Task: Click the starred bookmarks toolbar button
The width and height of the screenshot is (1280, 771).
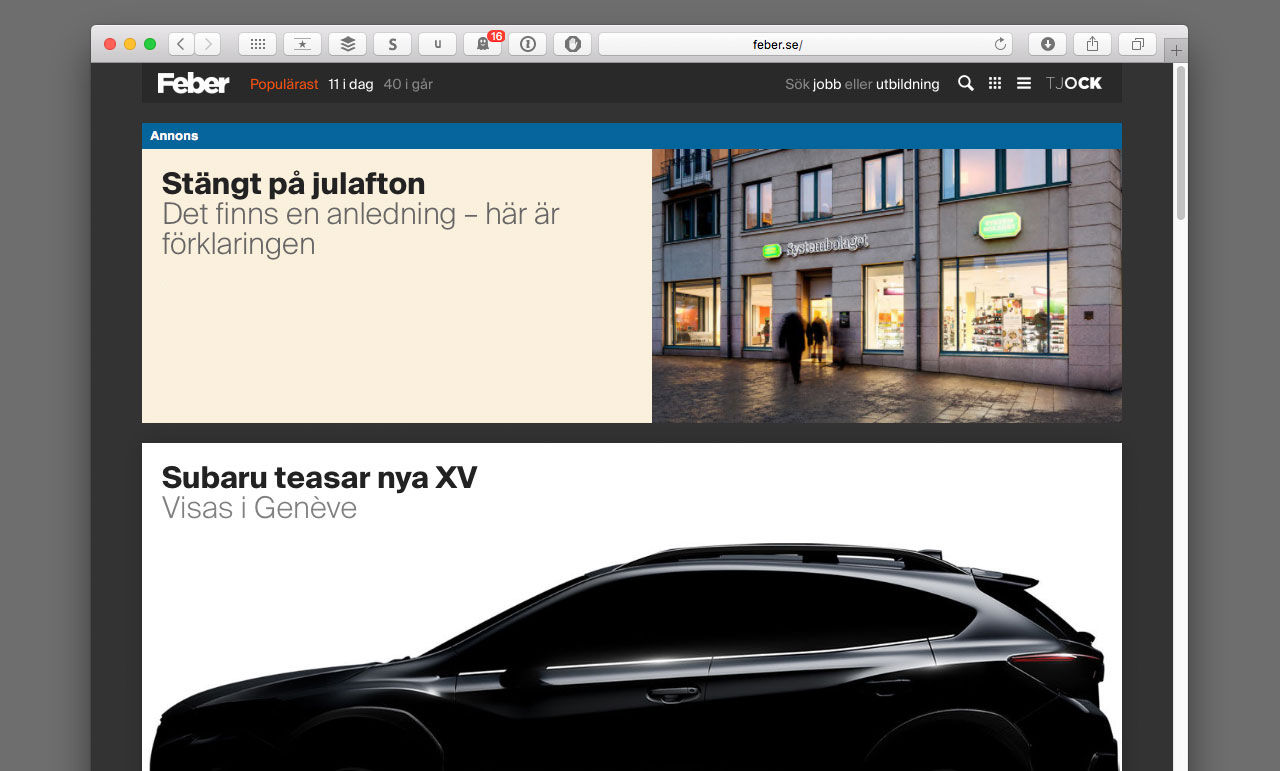Action: (x=302, y=44)
